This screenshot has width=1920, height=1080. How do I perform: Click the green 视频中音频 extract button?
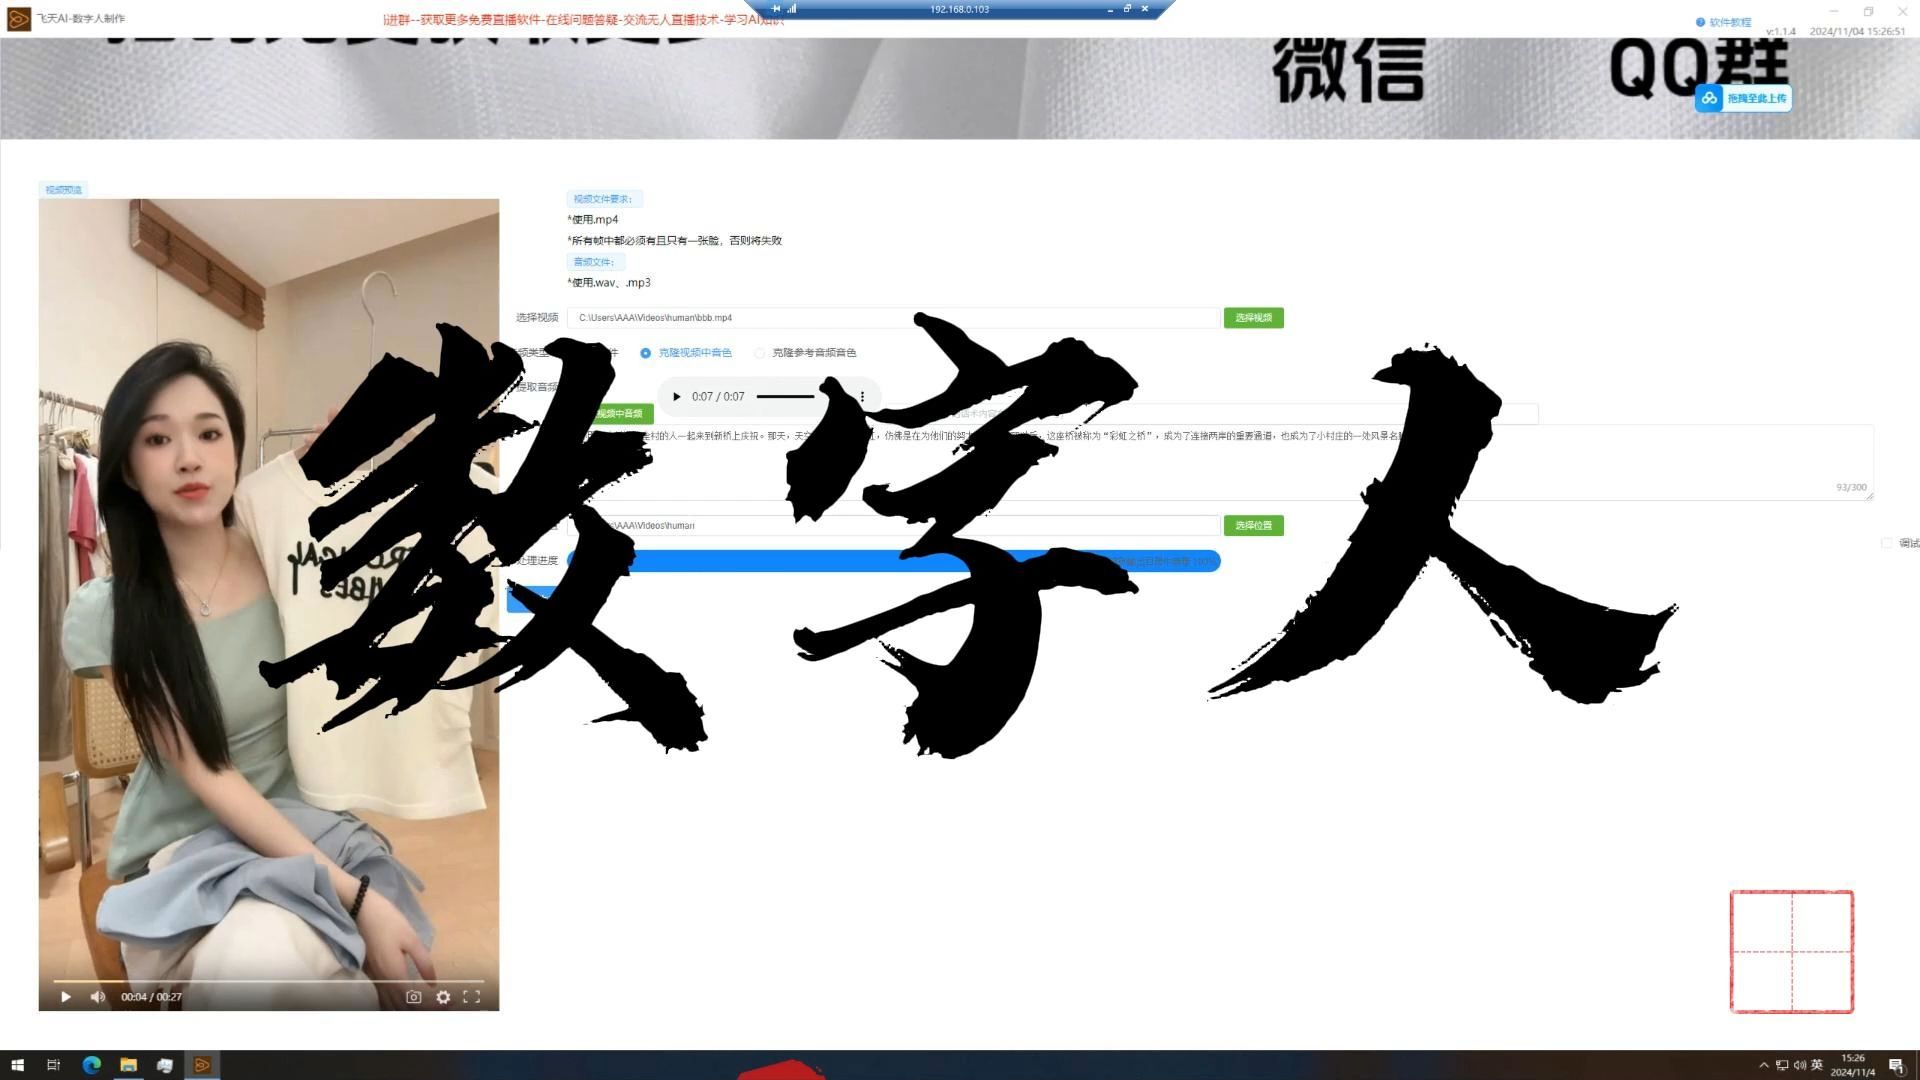click(620, 414)
